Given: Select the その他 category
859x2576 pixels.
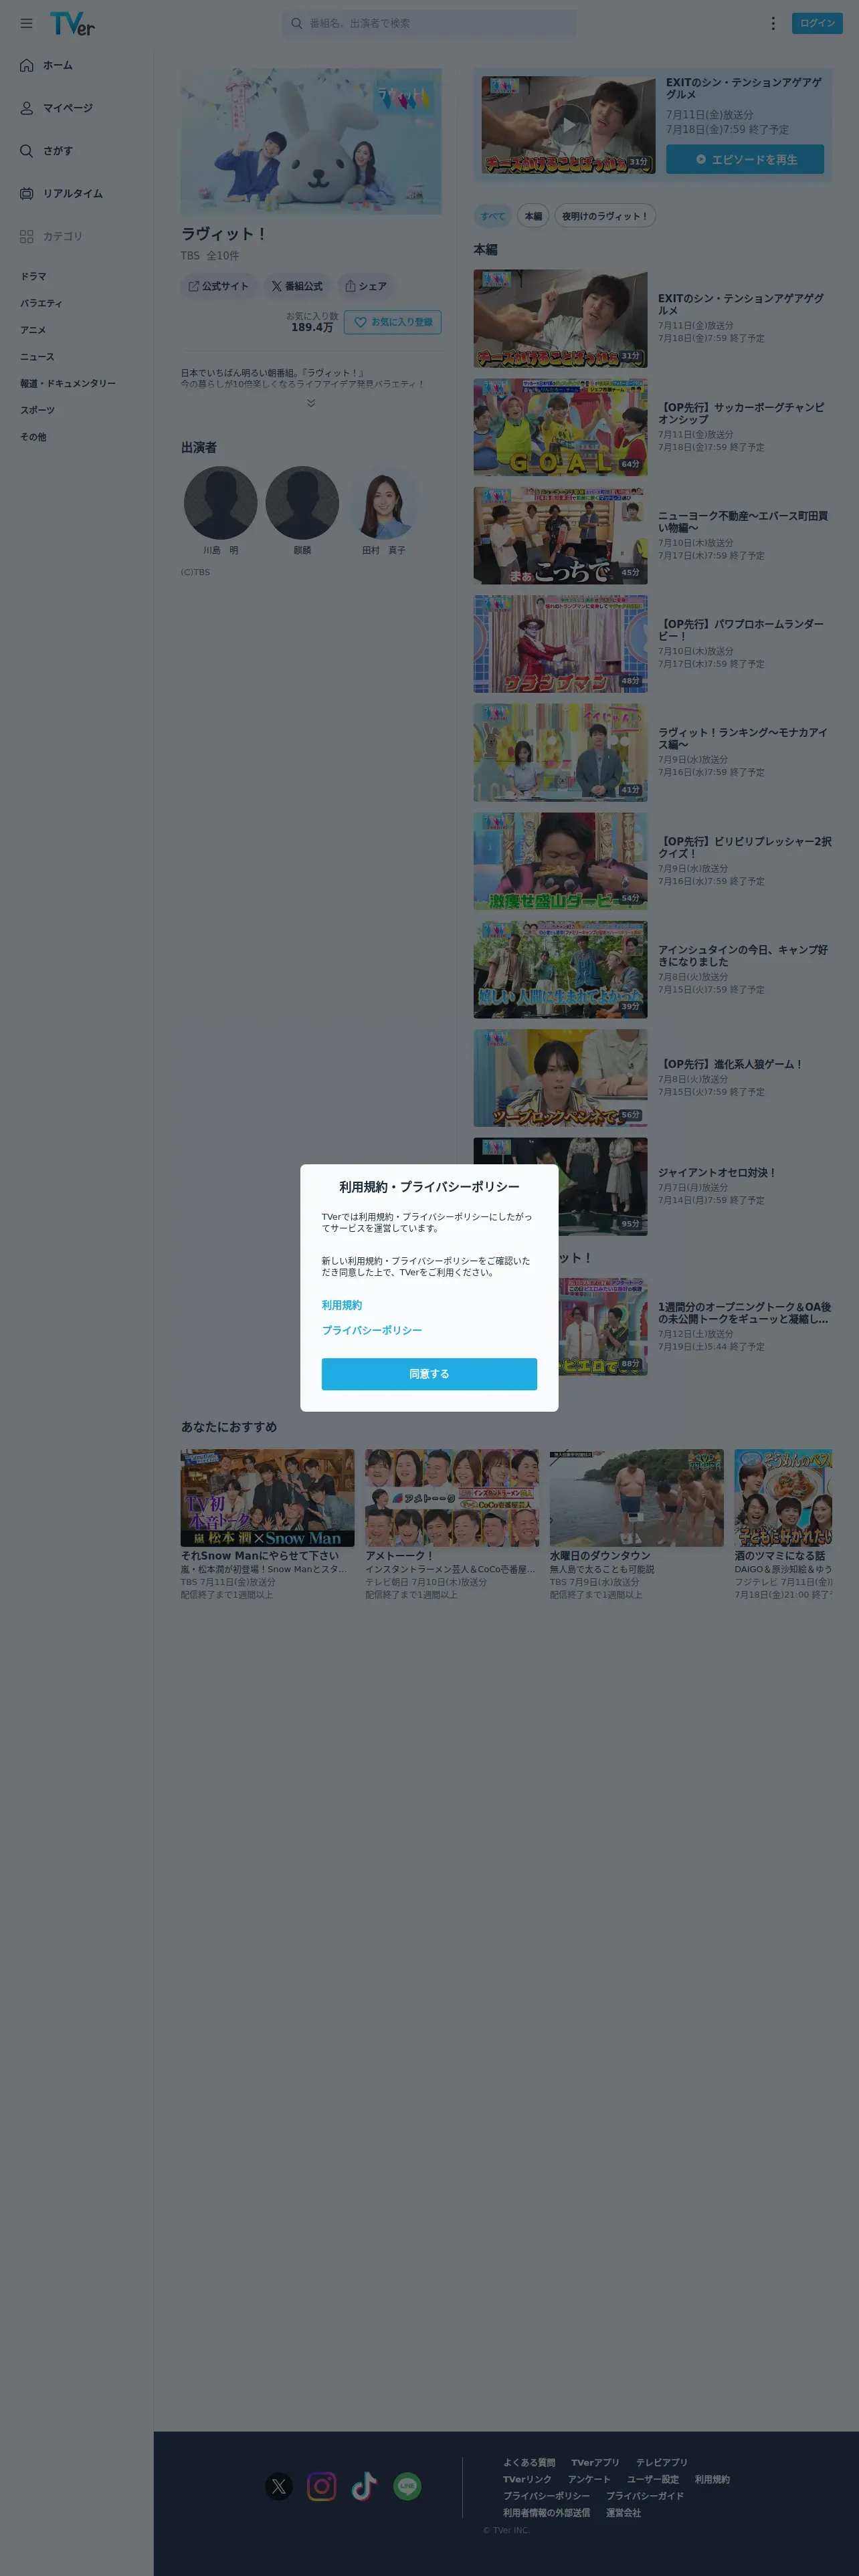Looking at the screenshot, I should (33, 437).
